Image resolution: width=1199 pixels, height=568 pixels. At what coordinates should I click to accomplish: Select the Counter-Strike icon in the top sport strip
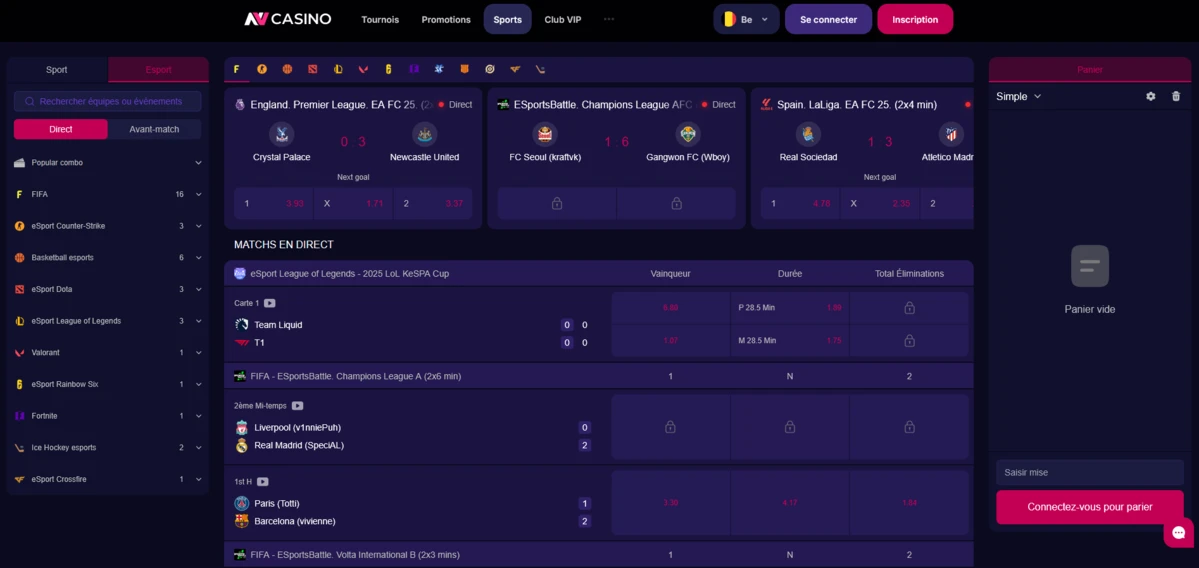[x=262, y=69]
